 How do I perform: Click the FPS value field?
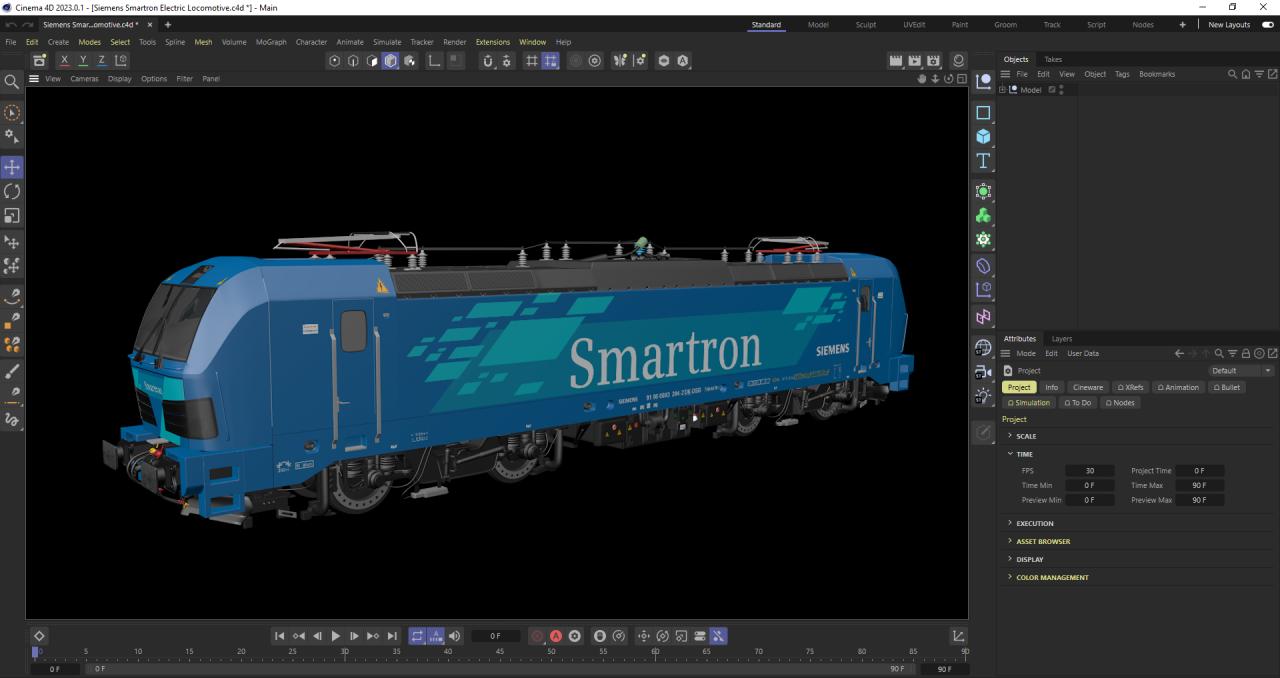(x=1089, y=470)
